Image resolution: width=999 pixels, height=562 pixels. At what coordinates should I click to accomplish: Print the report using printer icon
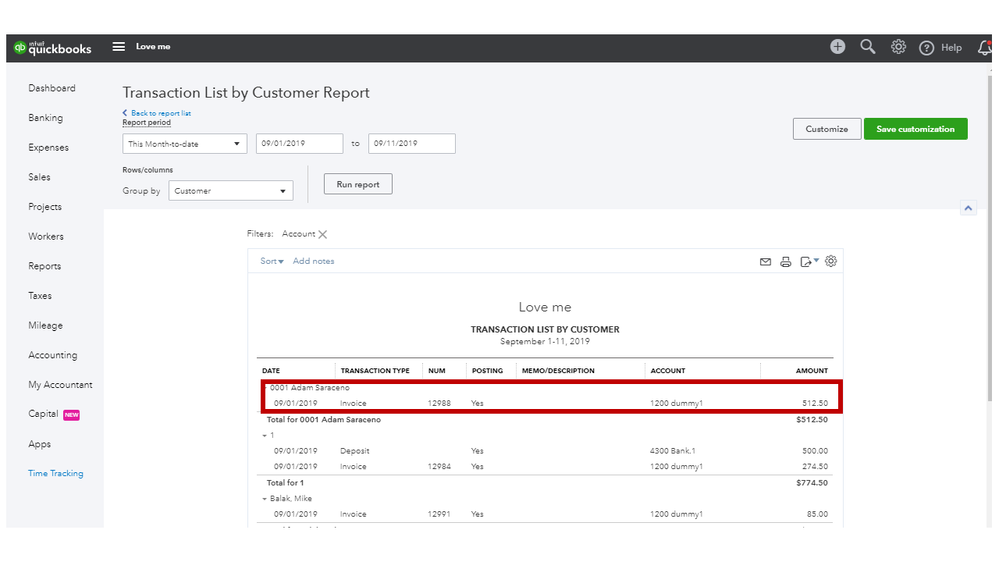(x=785, y=262)
